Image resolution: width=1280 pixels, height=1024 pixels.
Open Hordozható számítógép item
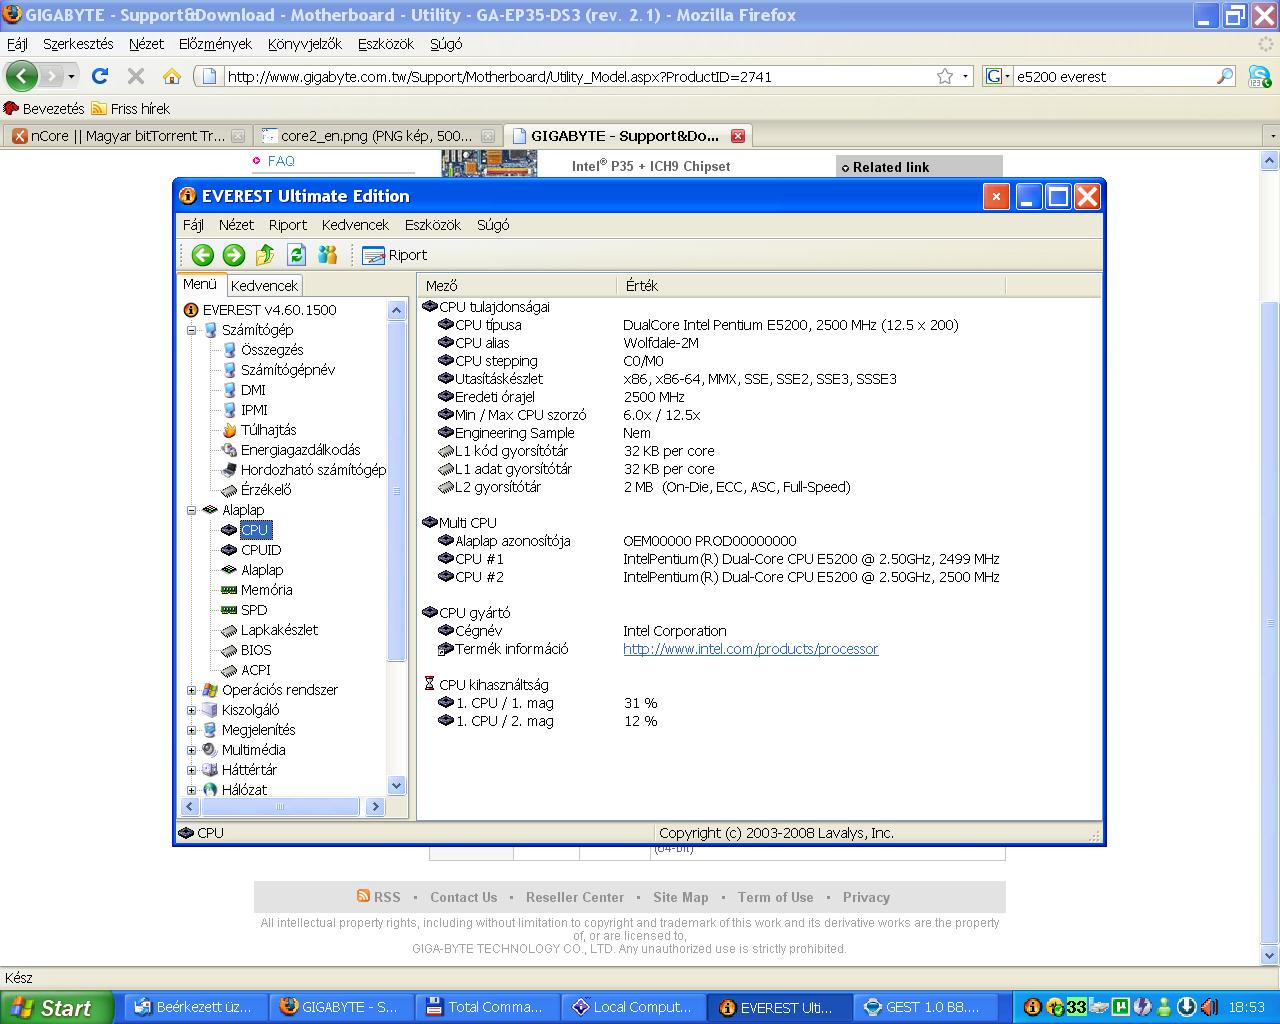pyautogui.click(x=313, y=470)
